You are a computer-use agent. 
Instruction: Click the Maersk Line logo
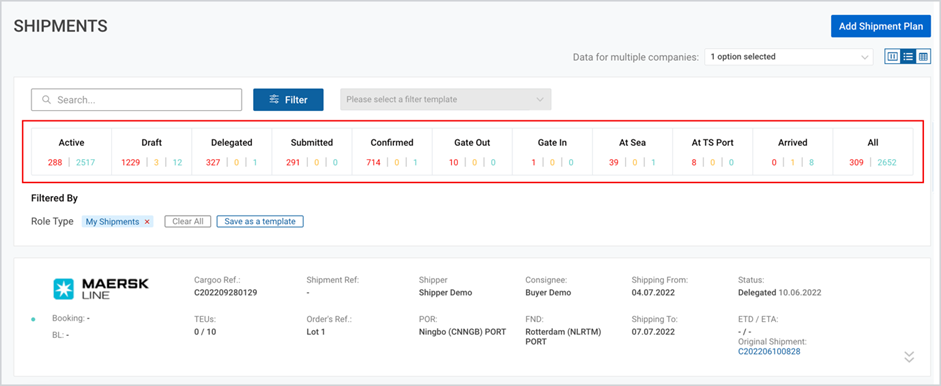coord(101,289)
